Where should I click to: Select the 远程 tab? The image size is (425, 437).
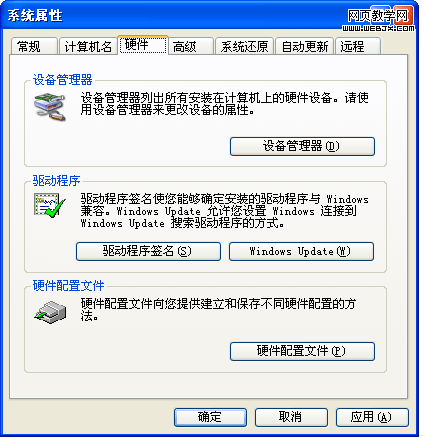coord(358,46)
